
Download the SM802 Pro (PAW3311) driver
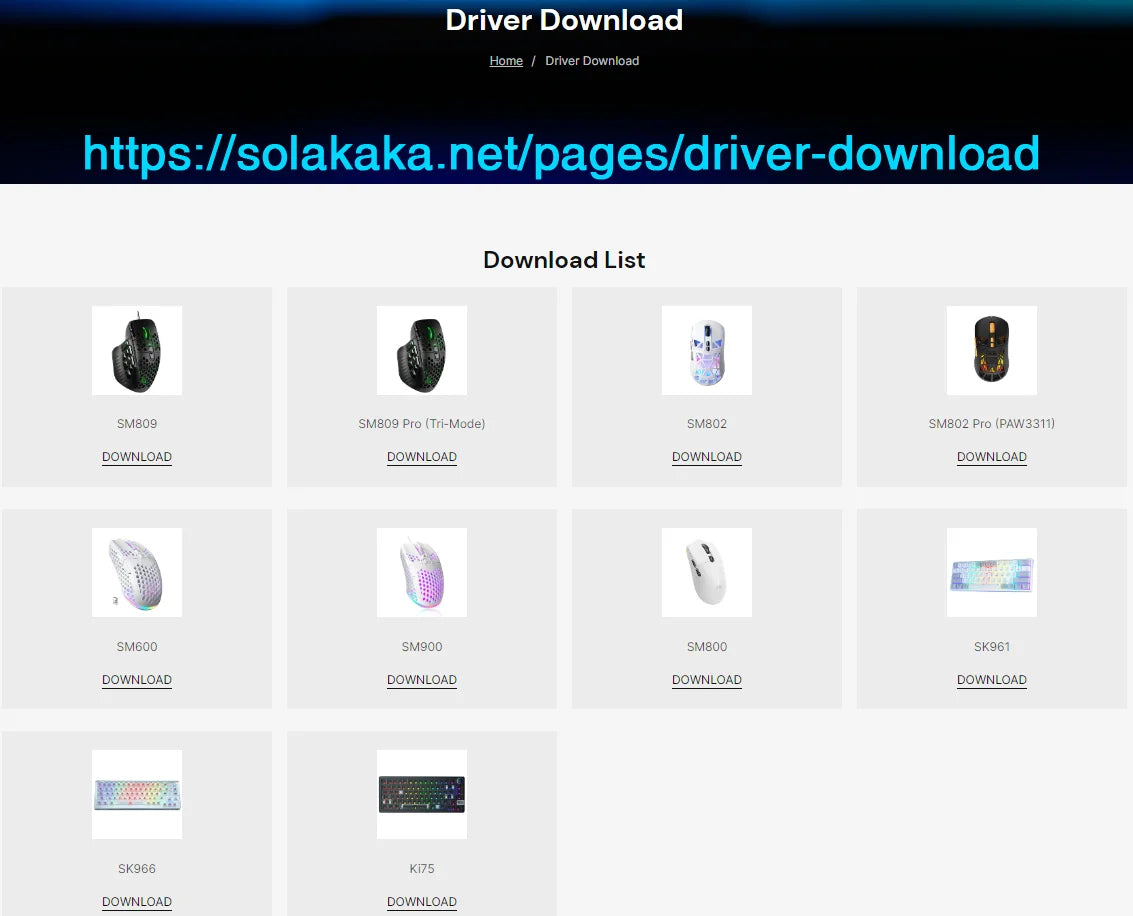pos(992,457)
